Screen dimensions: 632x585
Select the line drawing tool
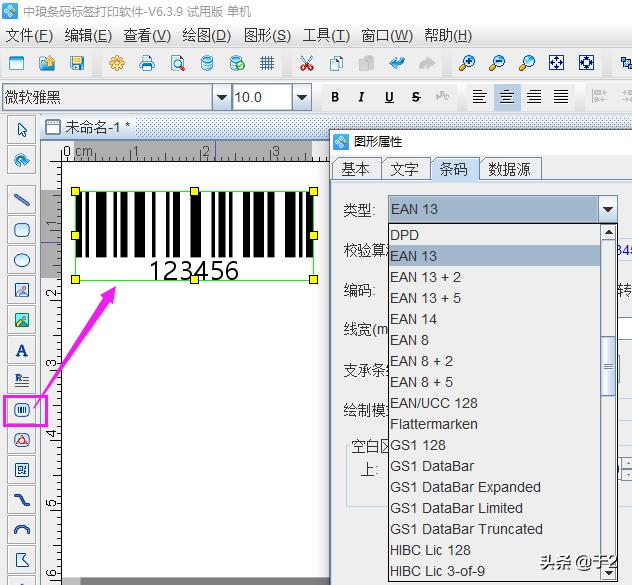coord(22,200)
